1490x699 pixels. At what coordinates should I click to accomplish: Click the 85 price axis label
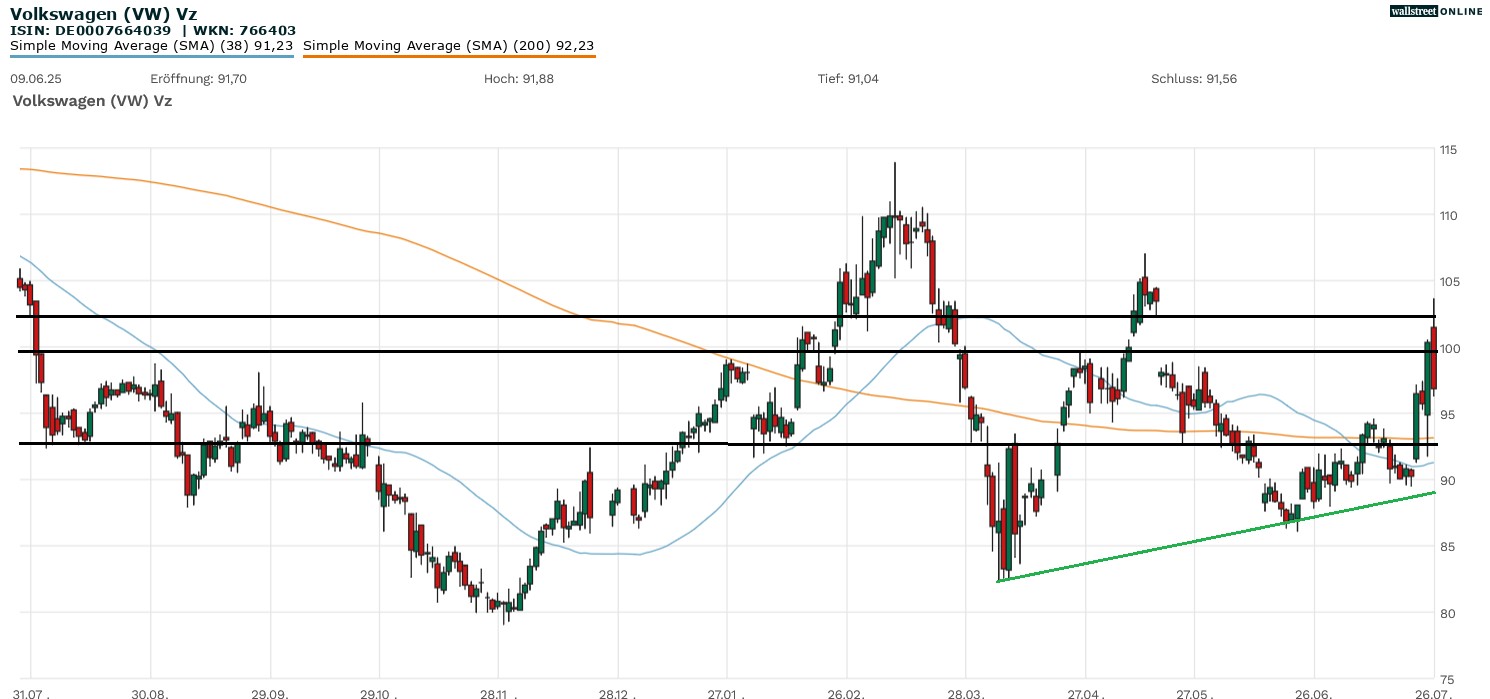[1446, 546]
